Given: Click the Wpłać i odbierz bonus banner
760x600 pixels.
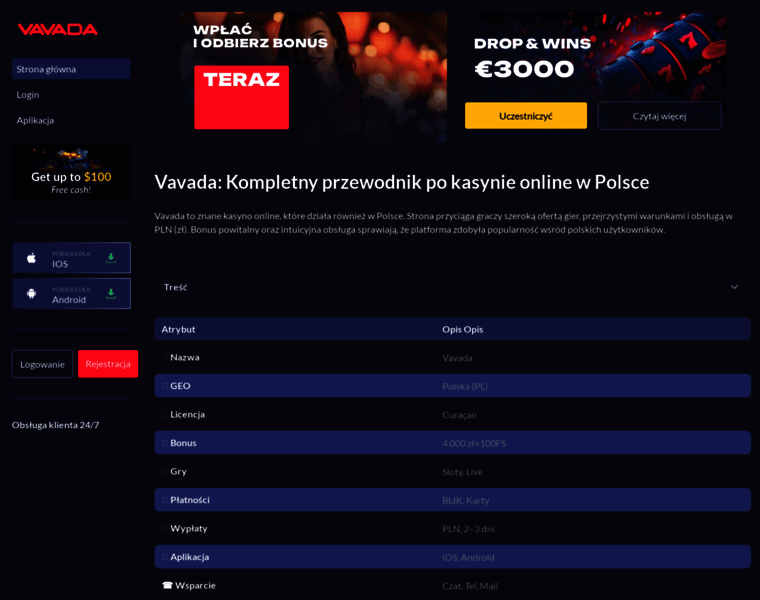Looking at the screenshot, I should click(x=313, y=77).
